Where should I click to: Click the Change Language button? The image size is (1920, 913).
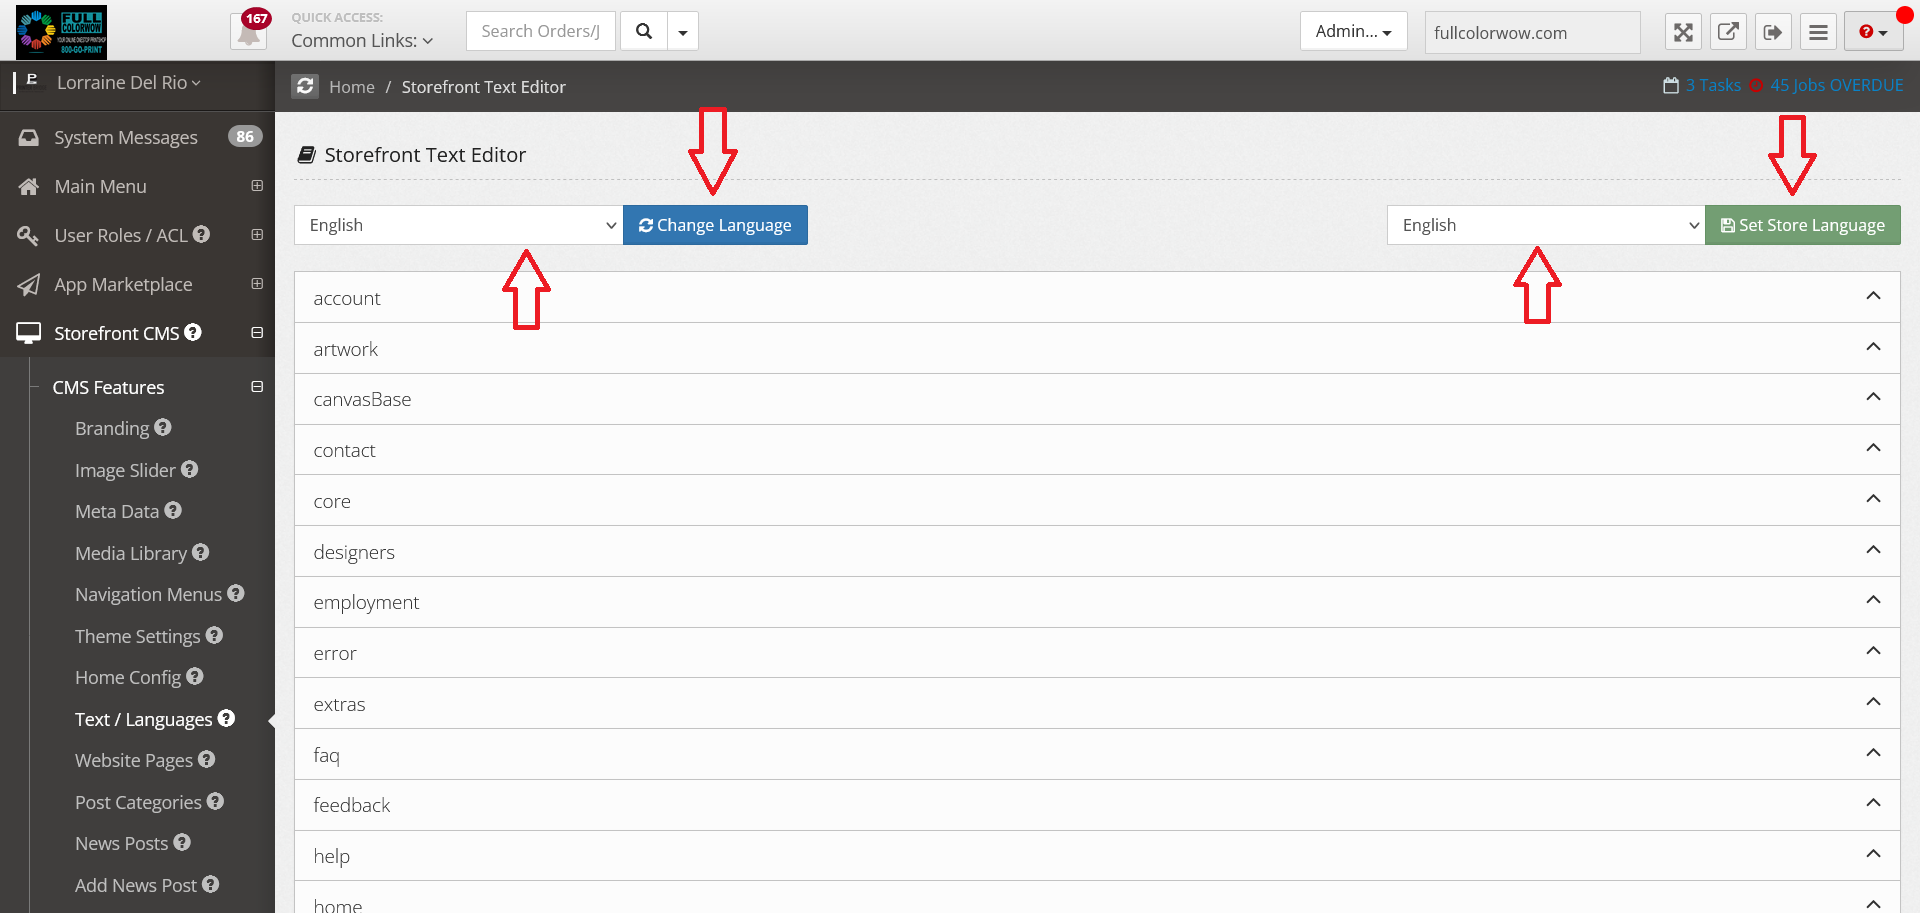click(x=715, y=225)
